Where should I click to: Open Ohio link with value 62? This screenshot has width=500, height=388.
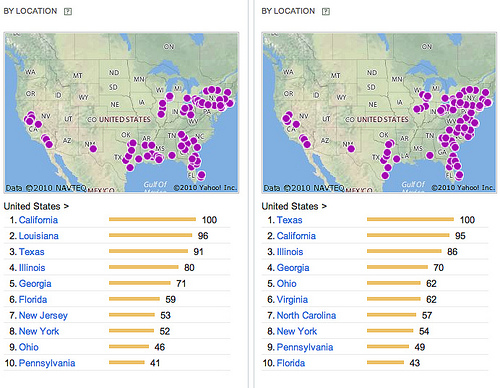pos(287,284)
